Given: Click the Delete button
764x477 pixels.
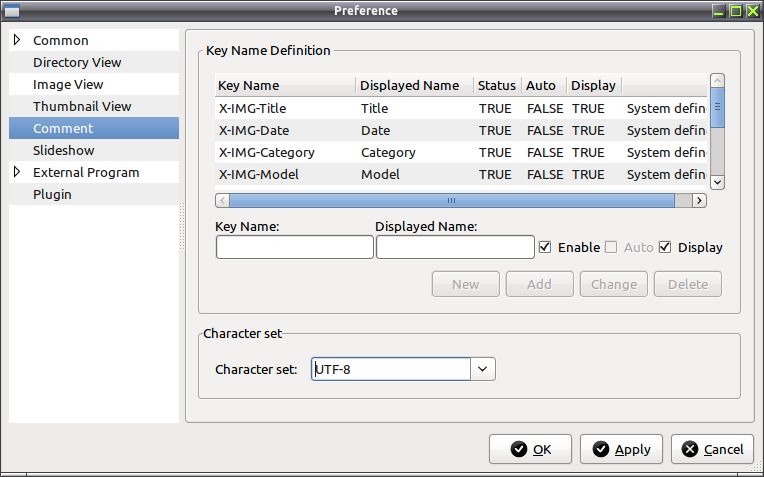Looking at the screenshot, I should click(688, 284).
